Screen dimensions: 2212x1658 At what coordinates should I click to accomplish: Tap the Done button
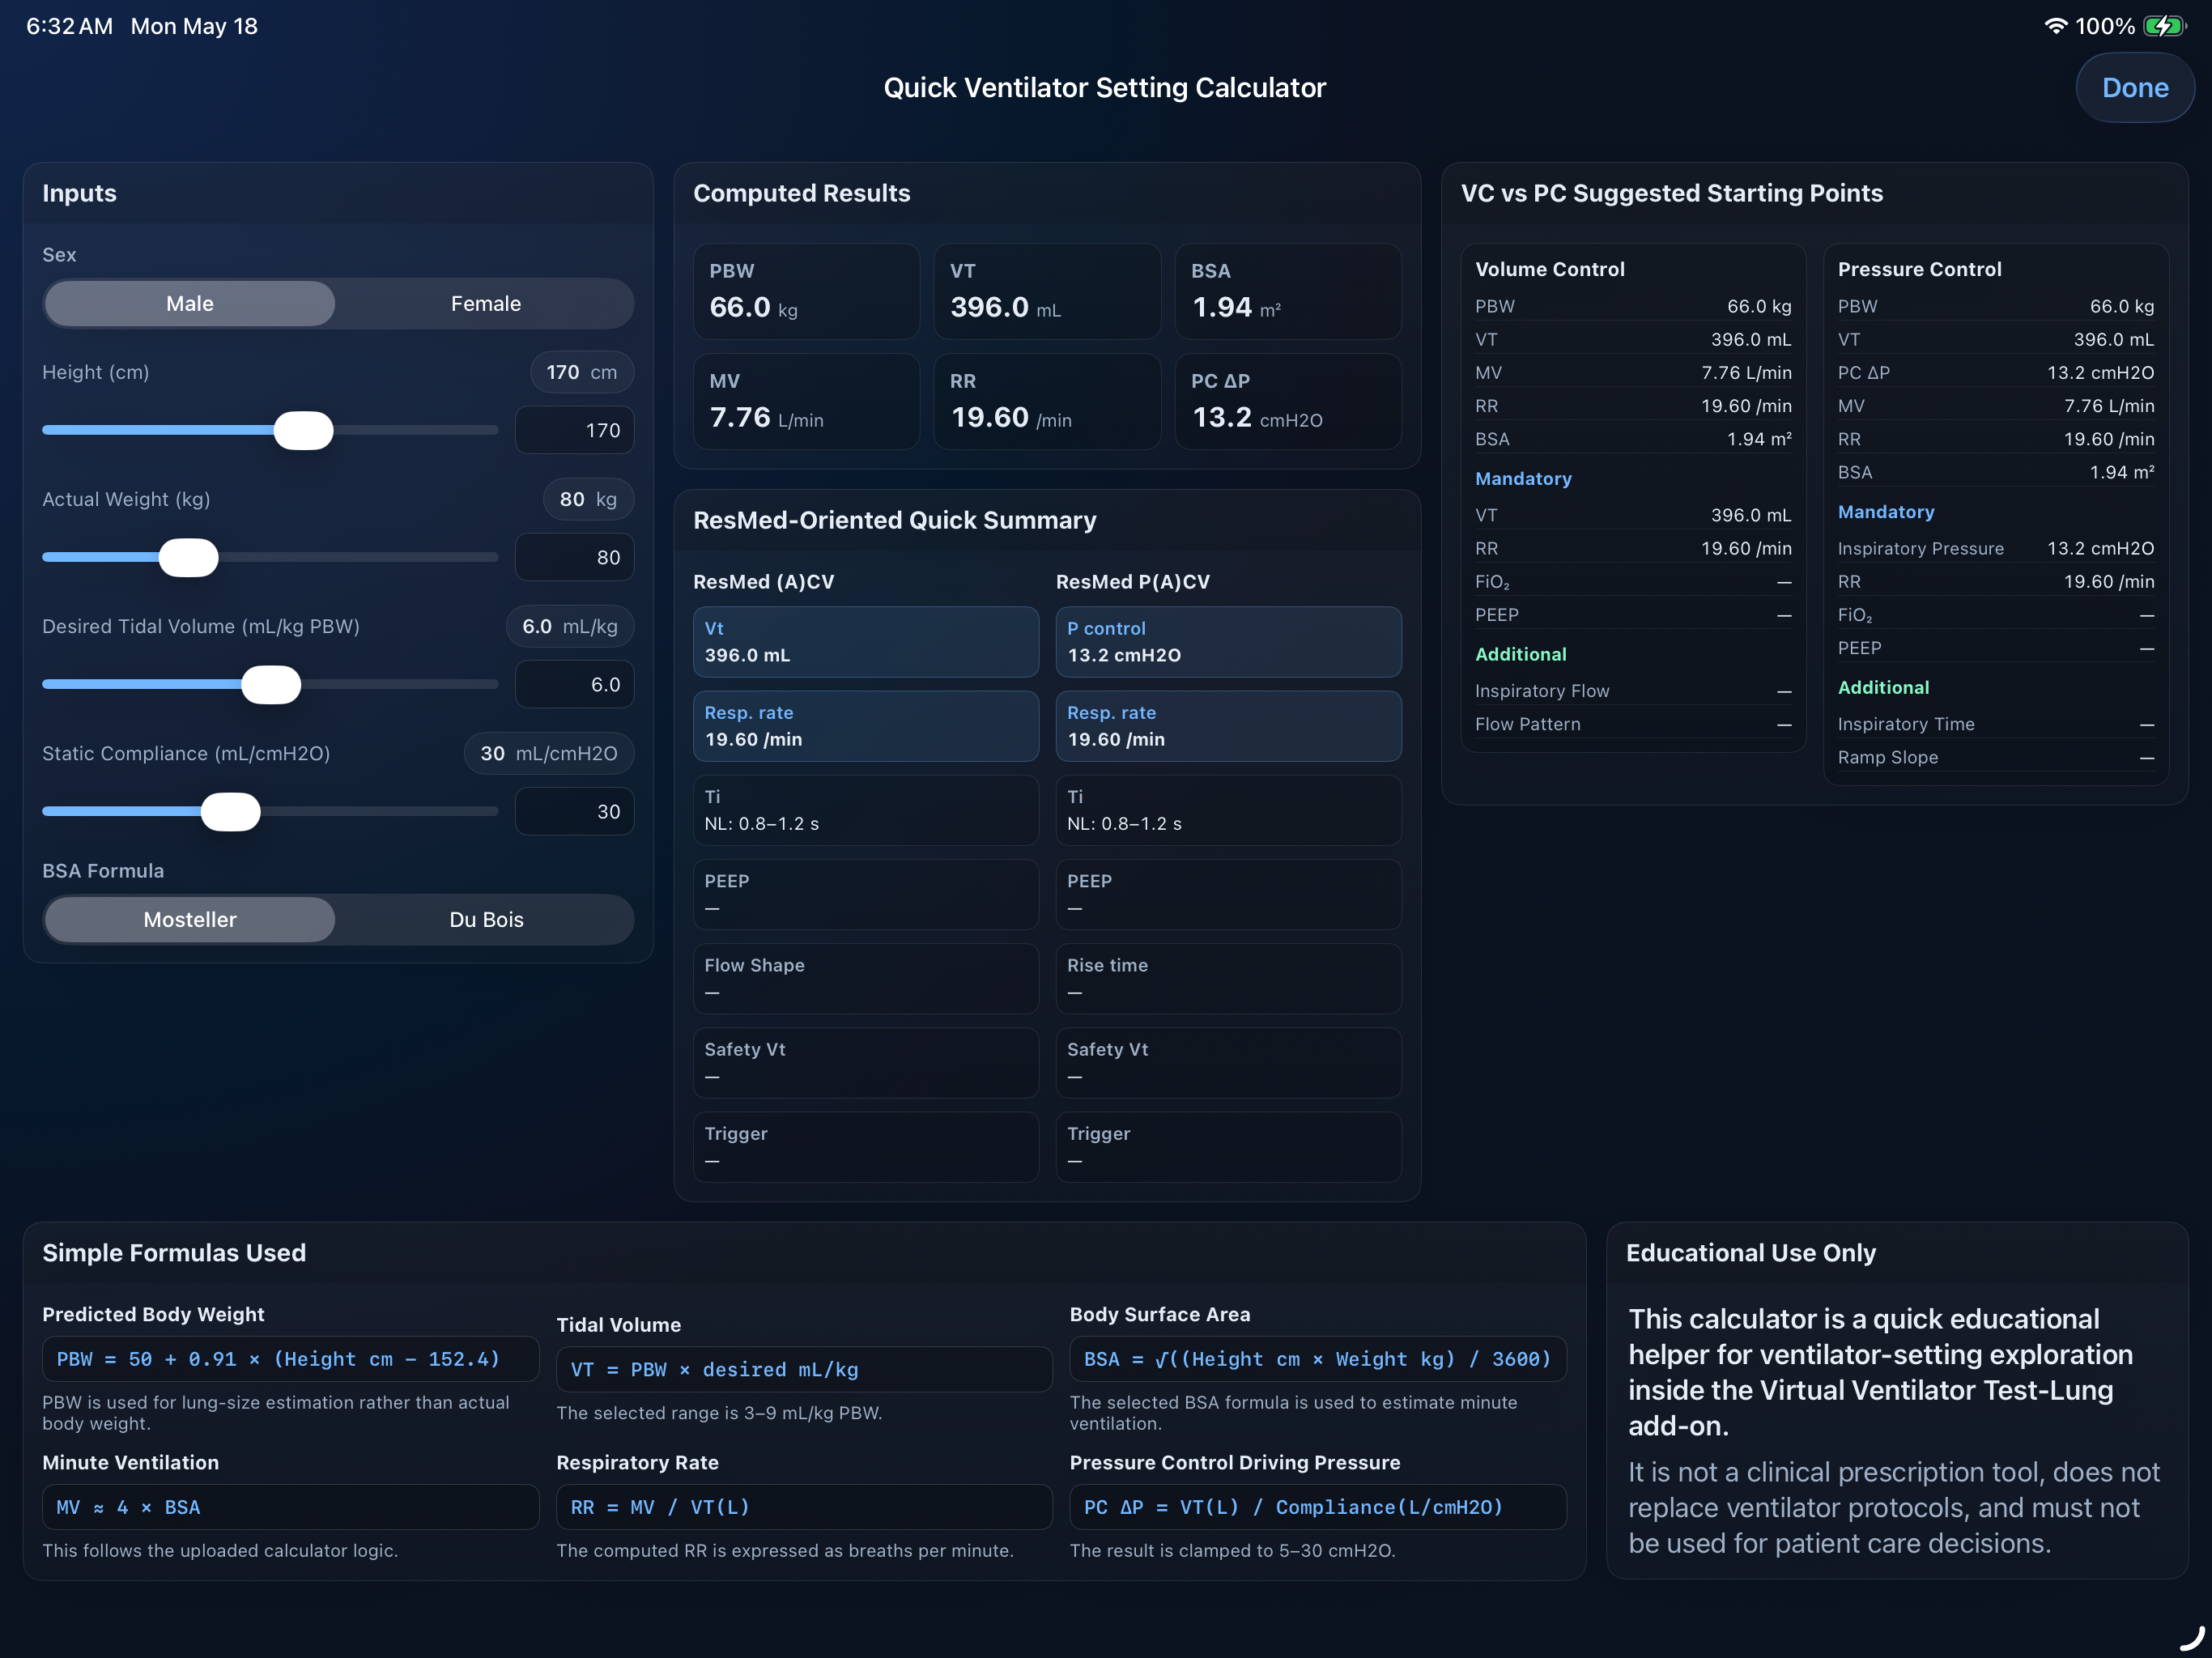pyautogui.click(x=2134, y=88)
